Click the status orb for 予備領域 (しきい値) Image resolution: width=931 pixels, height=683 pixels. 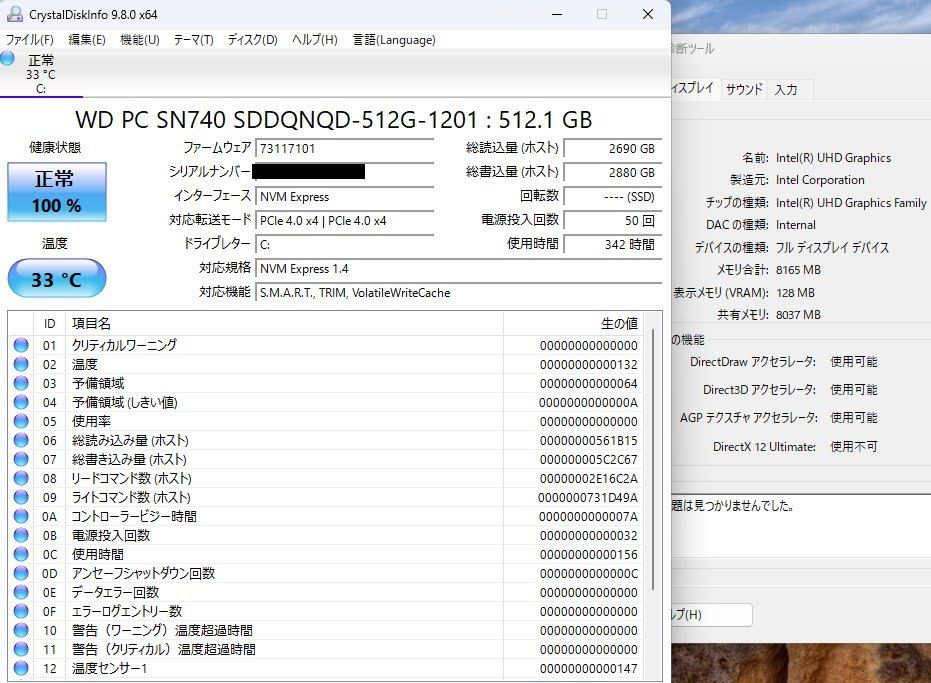21,402
